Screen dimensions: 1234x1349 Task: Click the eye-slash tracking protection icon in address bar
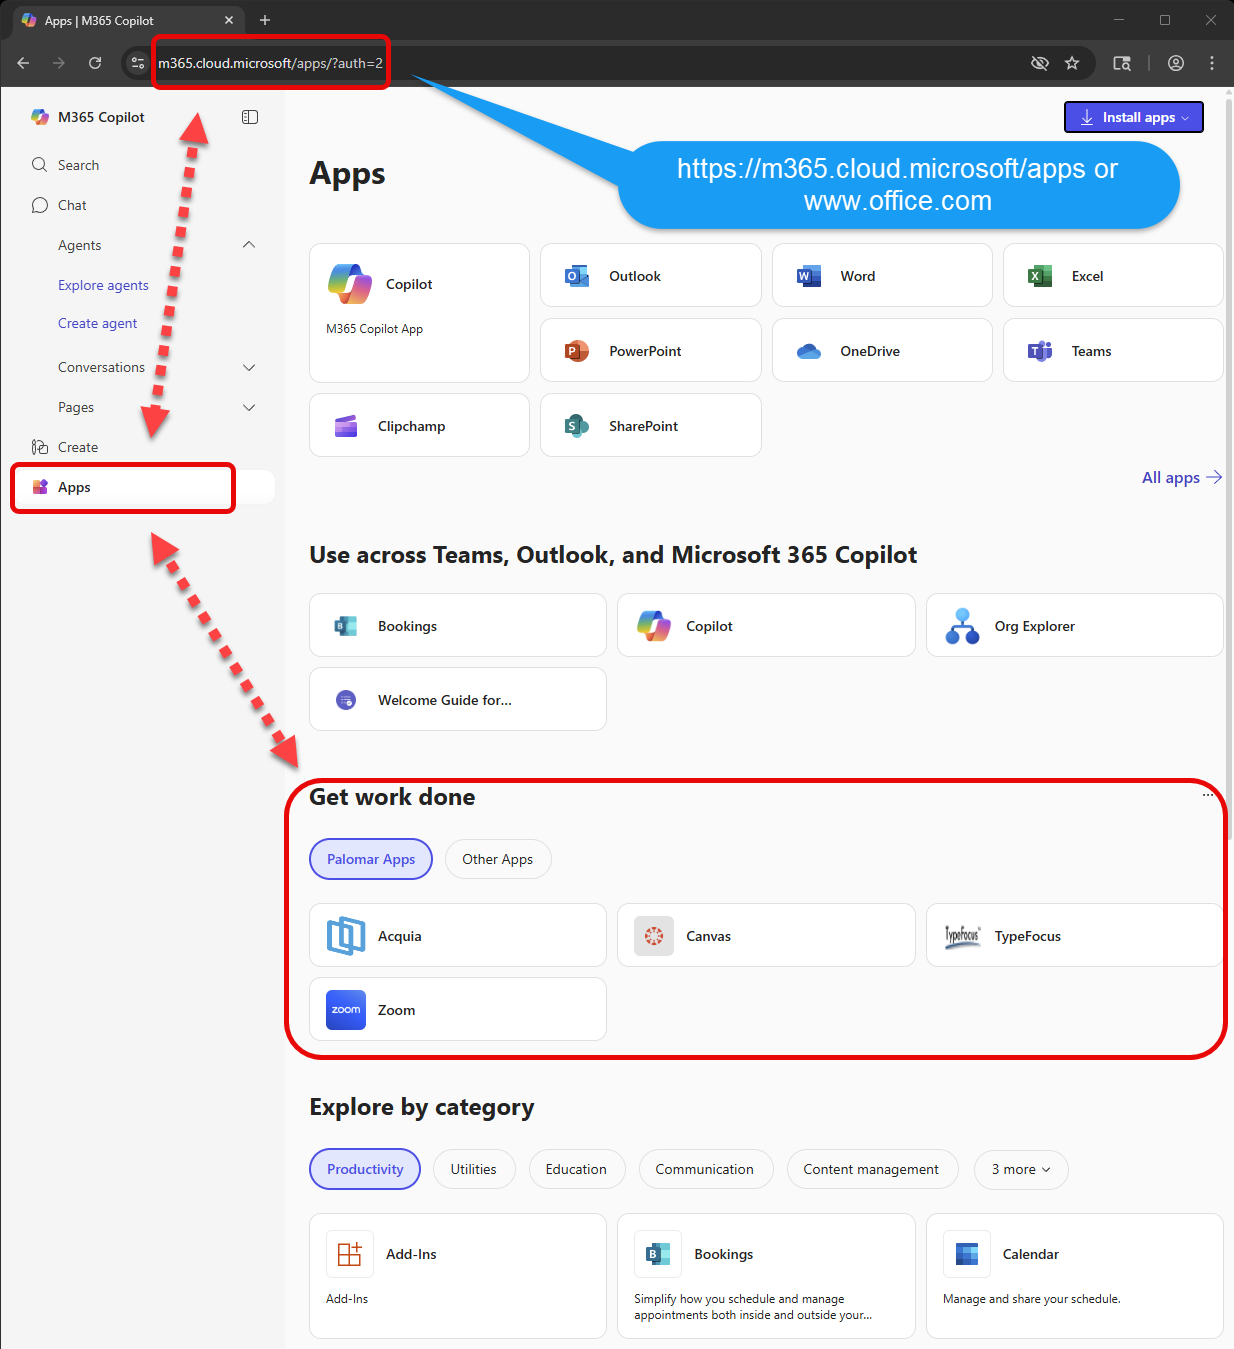coord(1040,63)
